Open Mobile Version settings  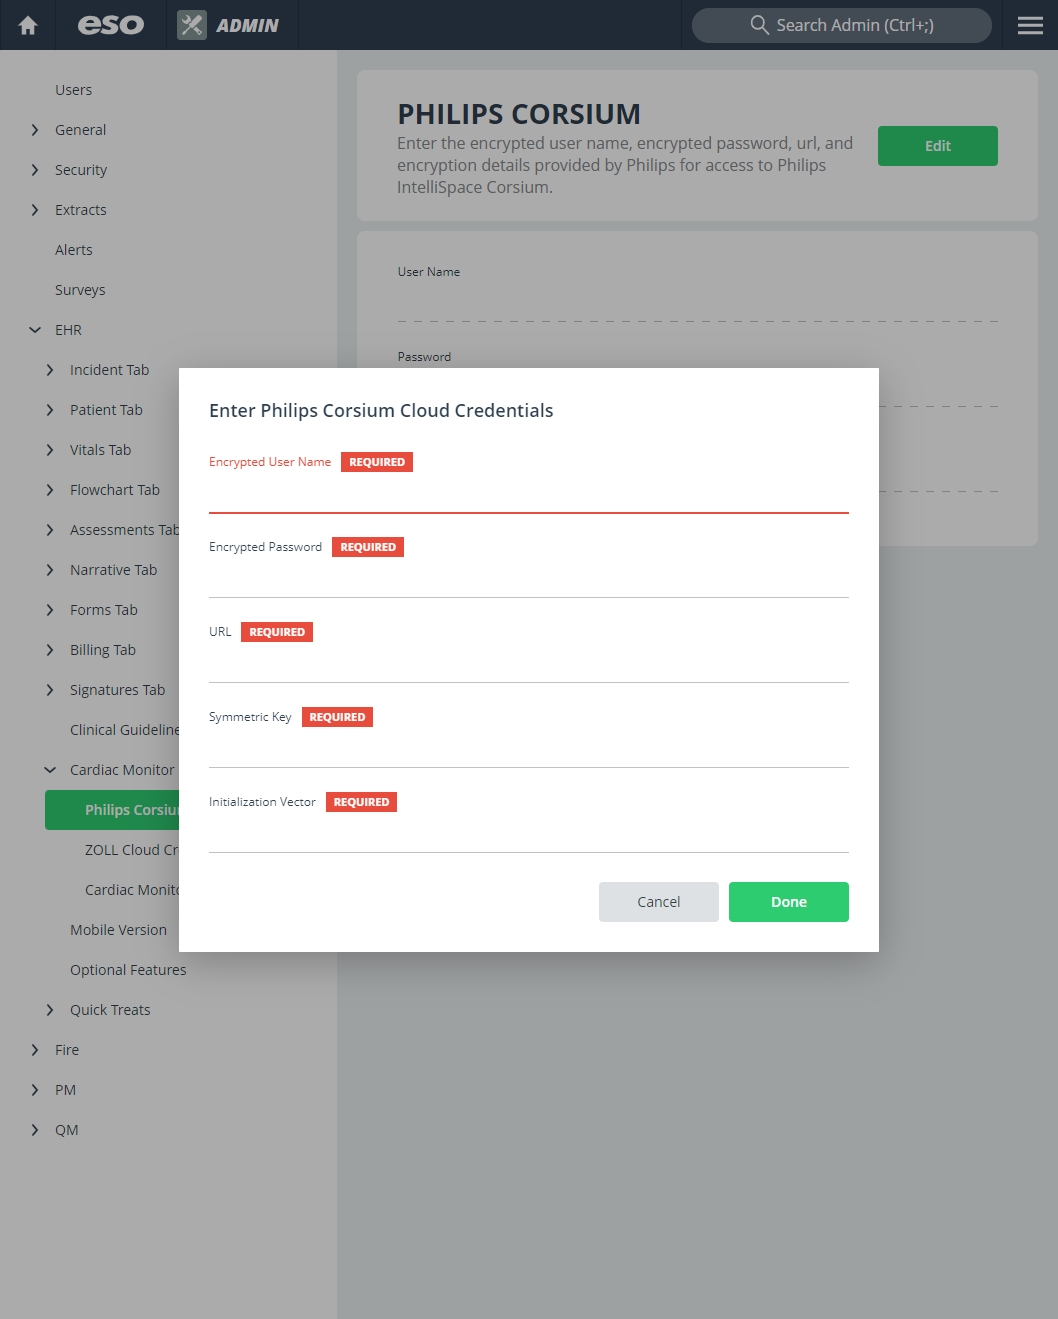(x=118, y=930)
